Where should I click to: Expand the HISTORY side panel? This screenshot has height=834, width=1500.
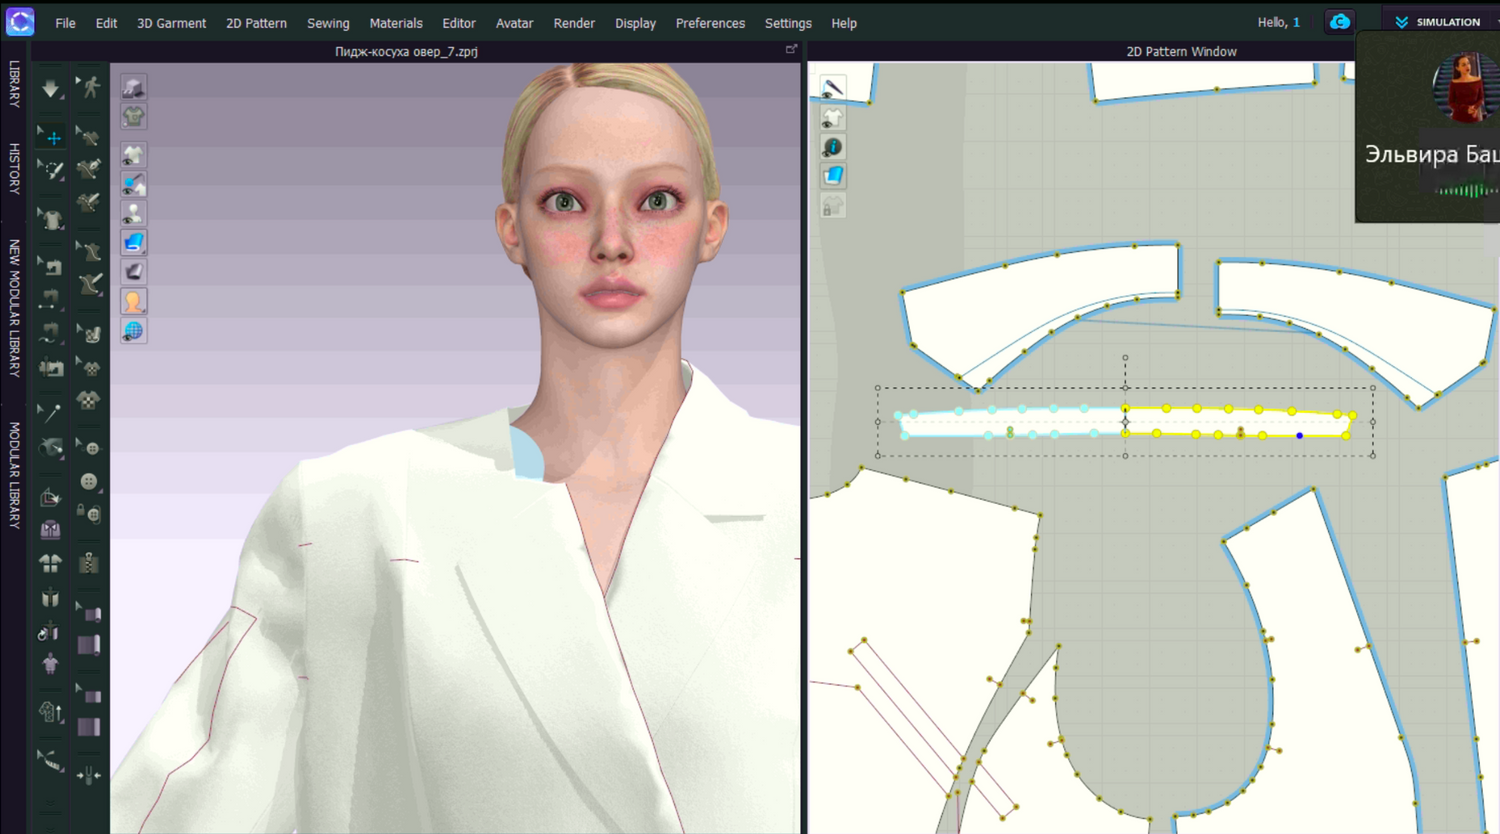(x=14, y=168)
